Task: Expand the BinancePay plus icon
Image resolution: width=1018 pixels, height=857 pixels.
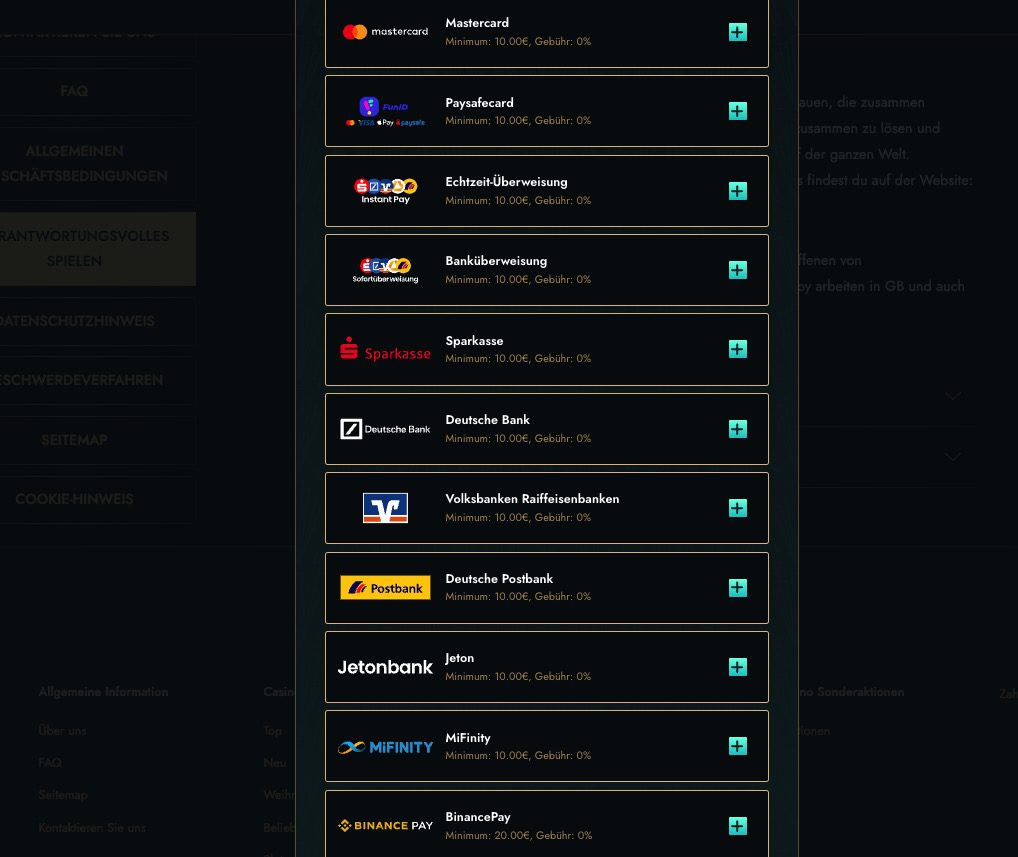Action: point(738,826)
